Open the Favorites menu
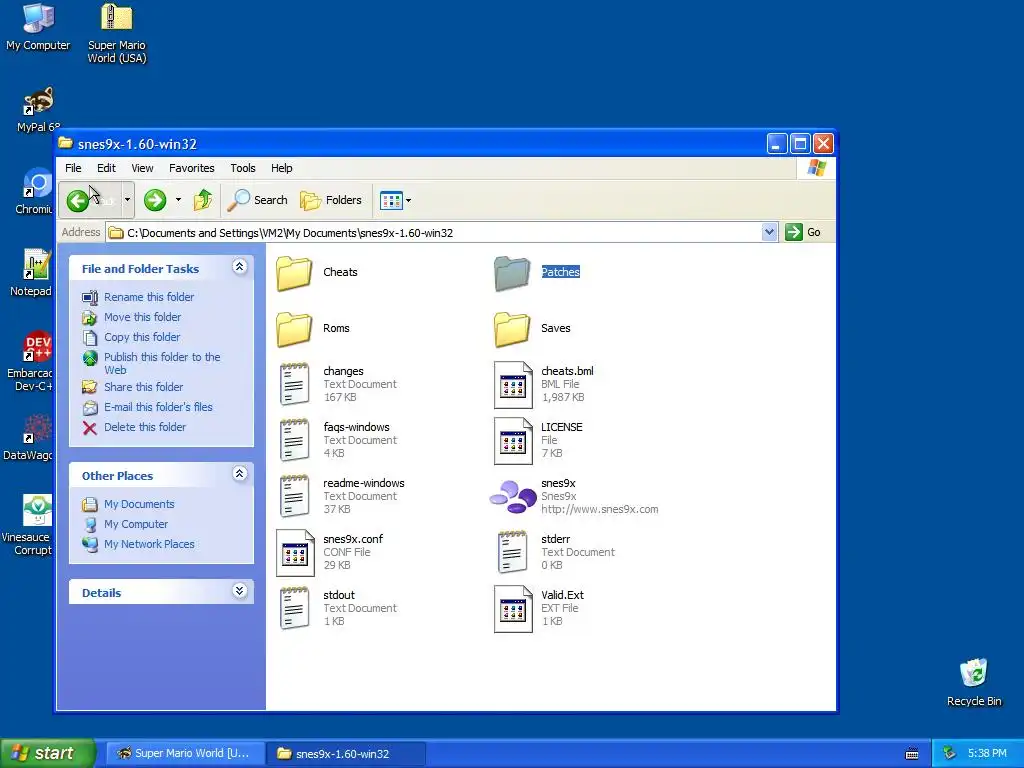The width and height of the screenshot is (1024, 768). pos(191,168)
